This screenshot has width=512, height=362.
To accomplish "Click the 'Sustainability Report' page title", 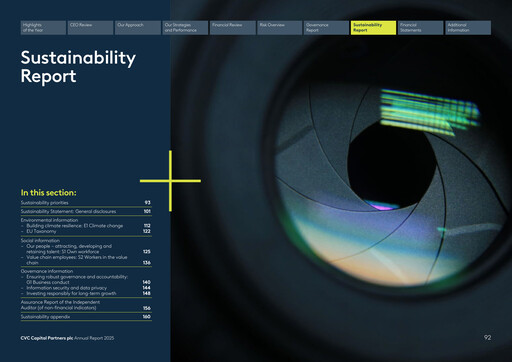I will point(78,67).
